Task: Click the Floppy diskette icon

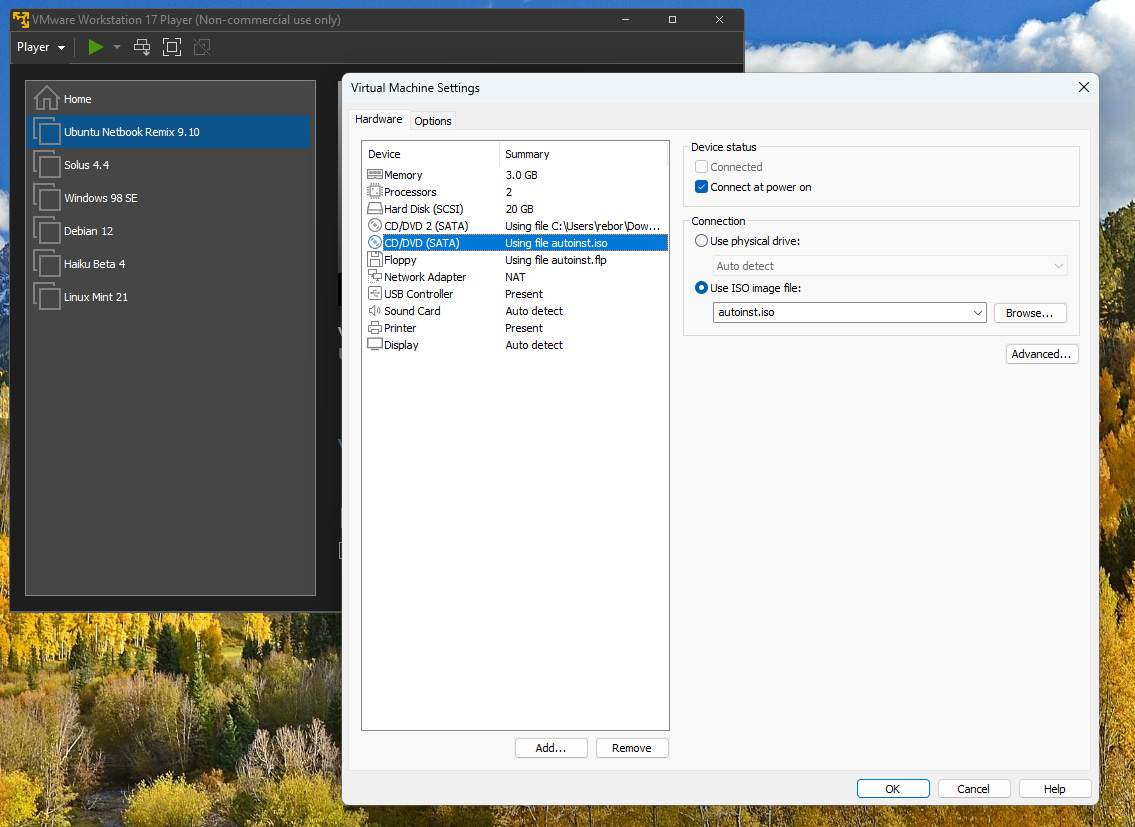Action: click(x=374, y=259)
